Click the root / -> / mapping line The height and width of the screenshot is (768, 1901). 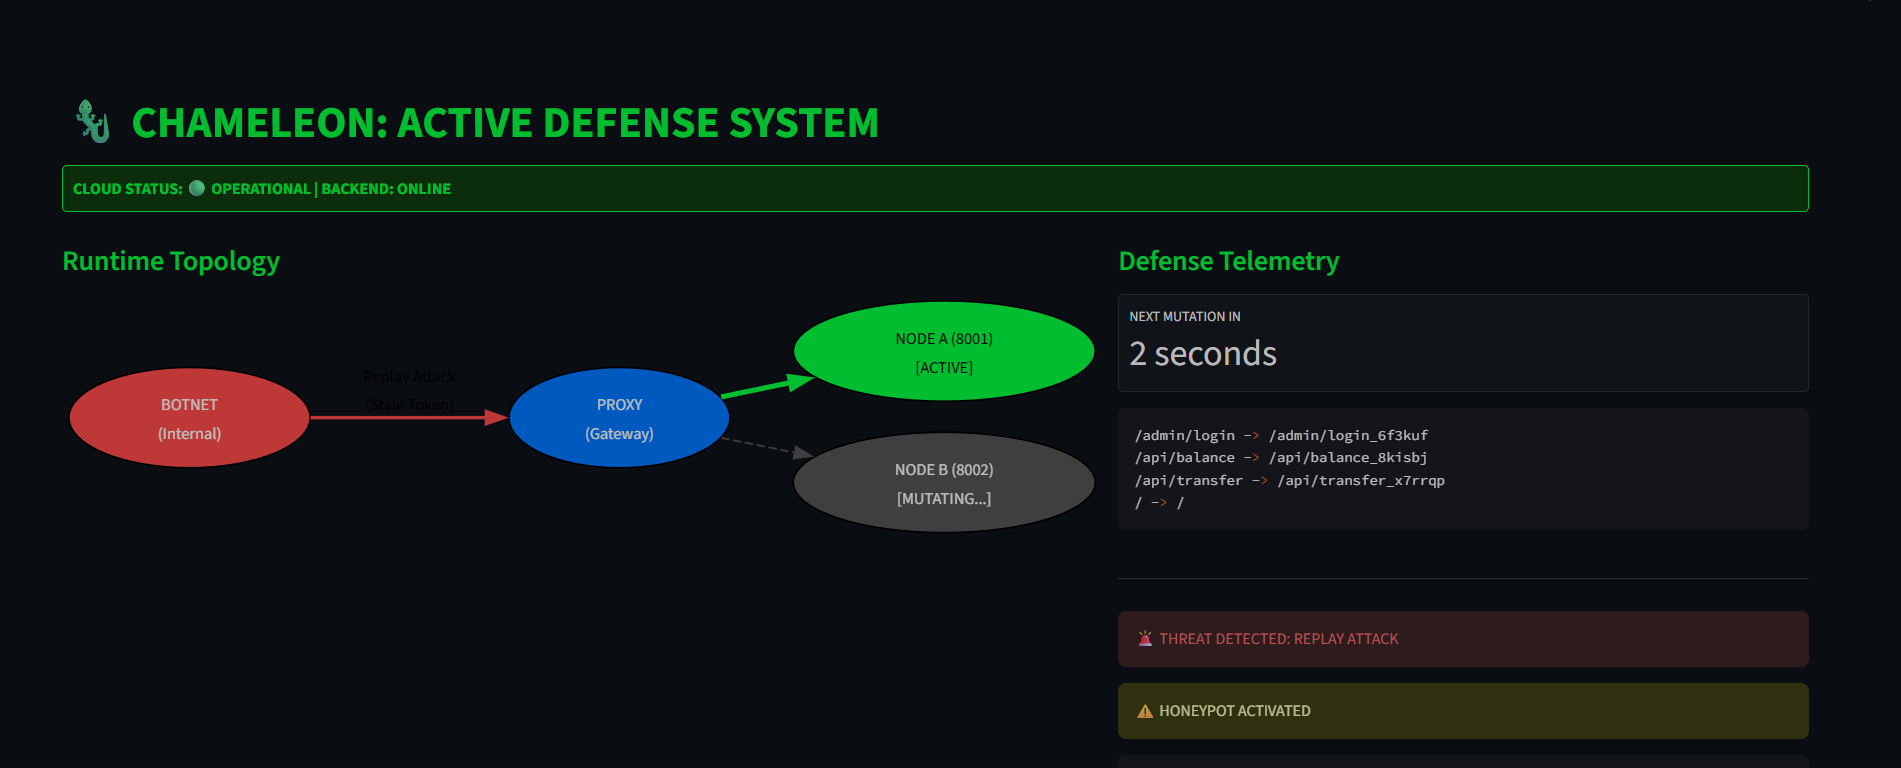click(x=1159, y=502)
